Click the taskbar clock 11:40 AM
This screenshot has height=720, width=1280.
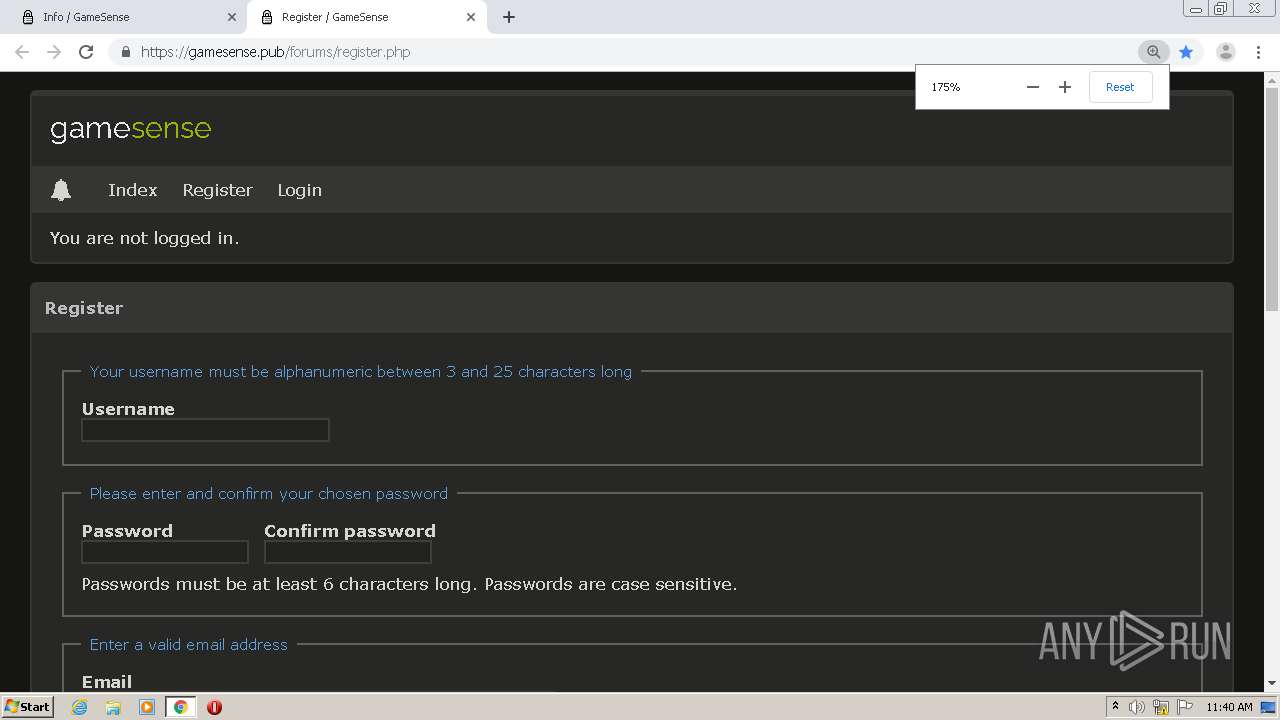coord(1229,707)
